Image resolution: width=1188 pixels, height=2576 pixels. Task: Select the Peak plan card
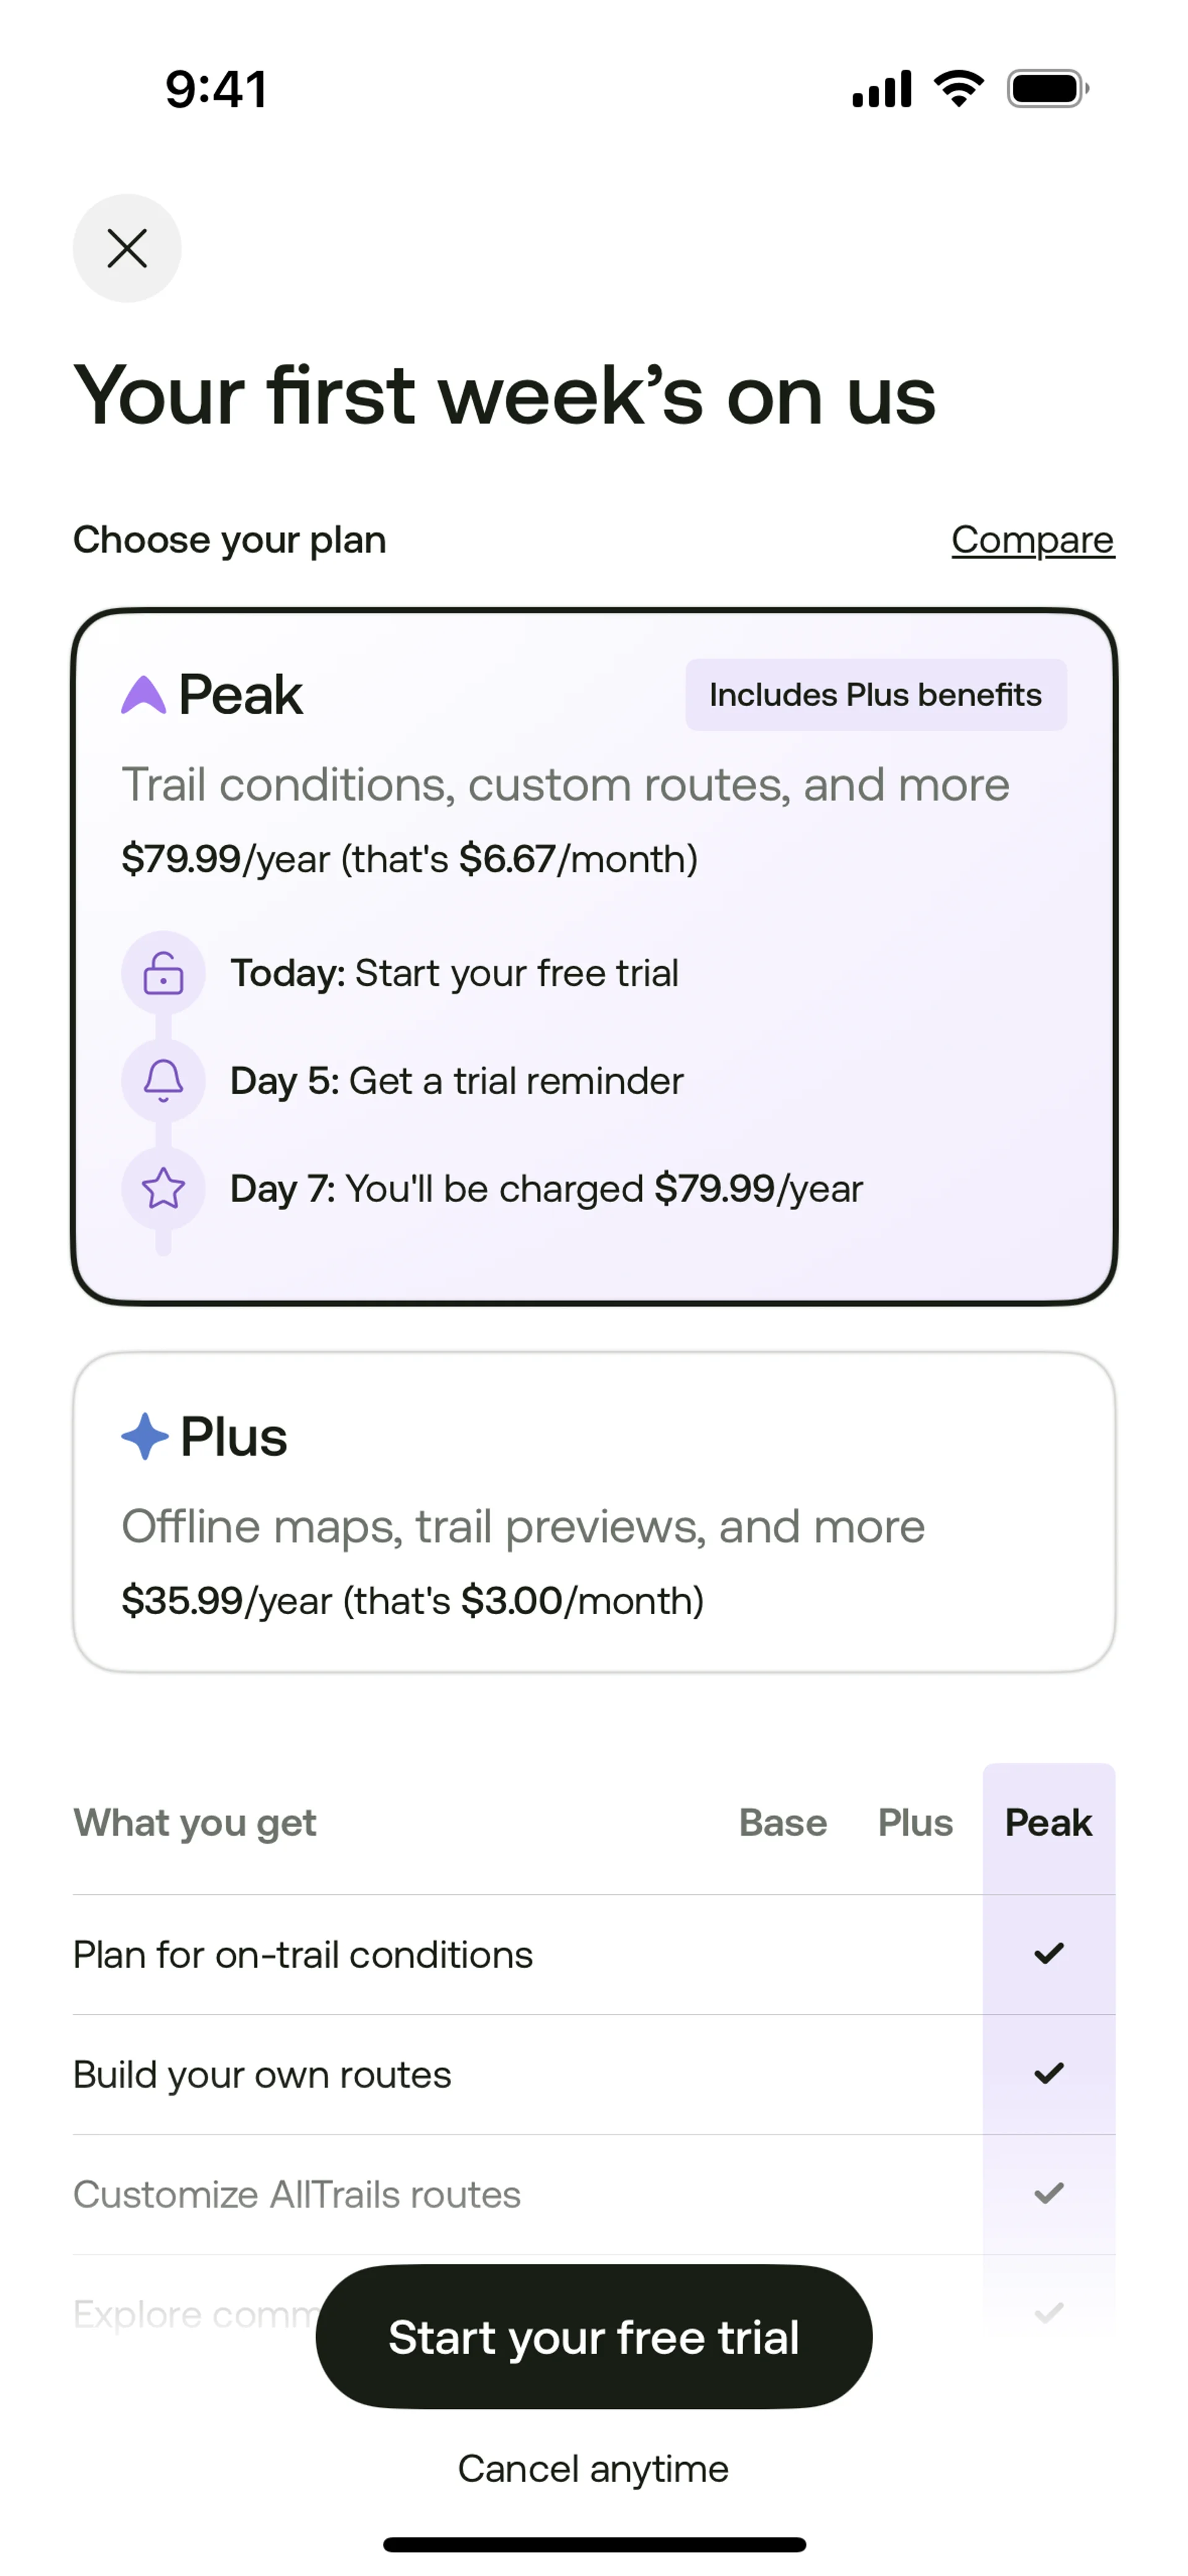coord(594,957)
